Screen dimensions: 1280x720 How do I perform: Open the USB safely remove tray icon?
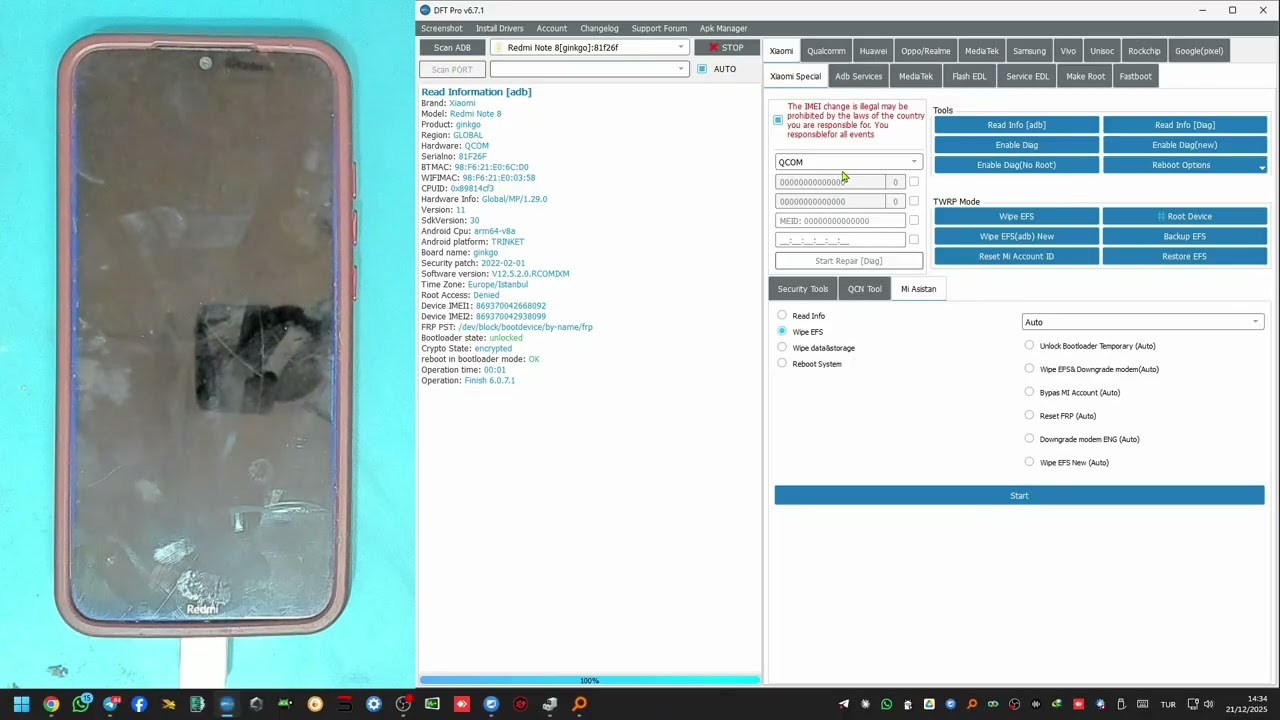click(1122, 704)
